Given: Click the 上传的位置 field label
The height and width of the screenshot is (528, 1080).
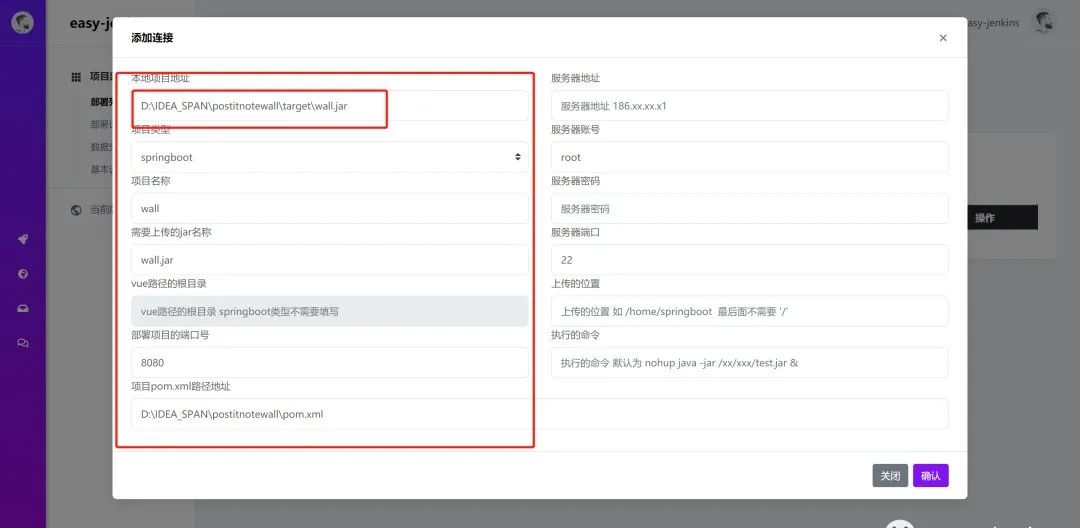Looking at the screenshot, I should point(575,284).
